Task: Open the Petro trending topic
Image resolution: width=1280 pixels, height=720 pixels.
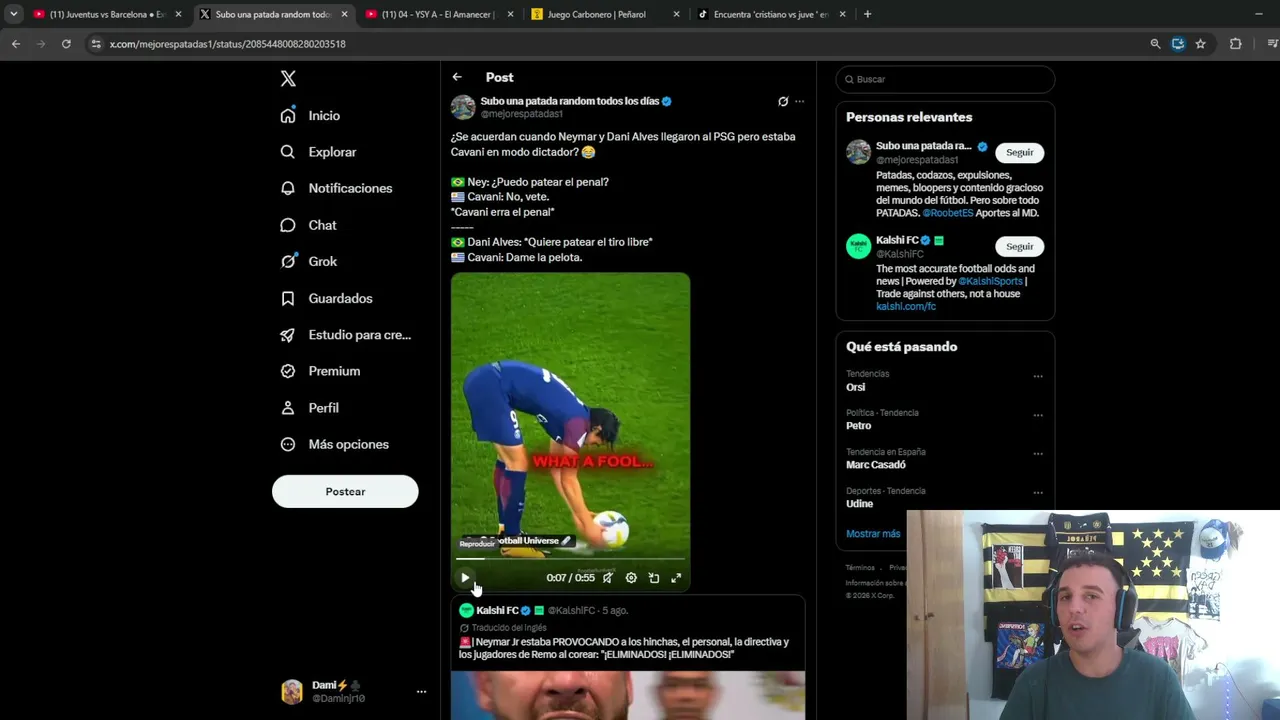Action: [x=858, y=425]
